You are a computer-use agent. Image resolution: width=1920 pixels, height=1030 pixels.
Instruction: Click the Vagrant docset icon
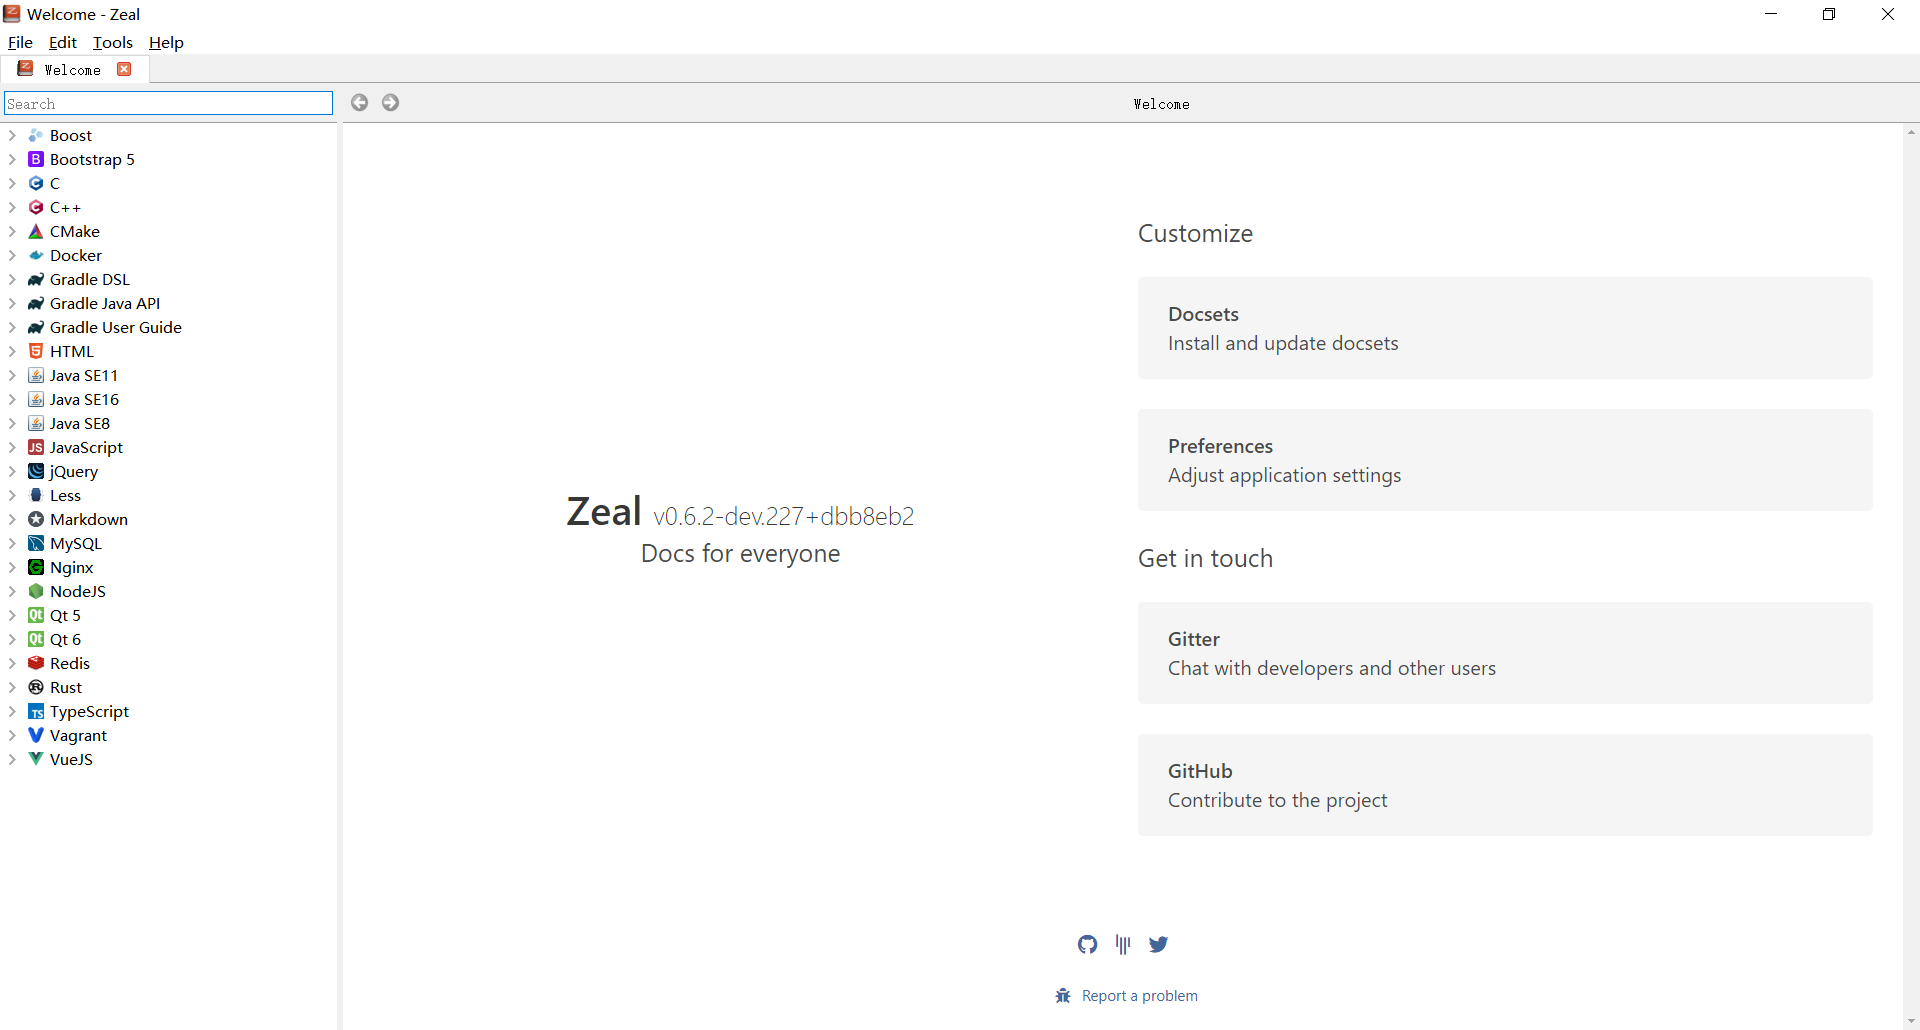[36, 736]
